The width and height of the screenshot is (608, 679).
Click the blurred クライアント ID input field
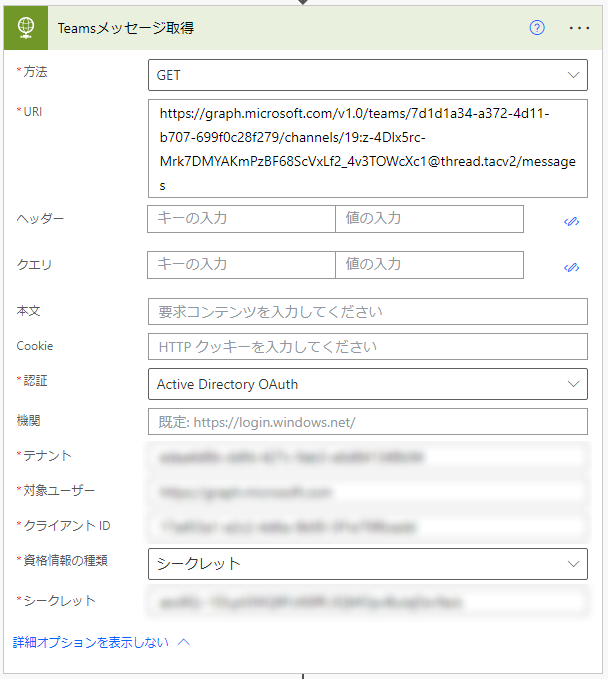[x=368, y=527]
